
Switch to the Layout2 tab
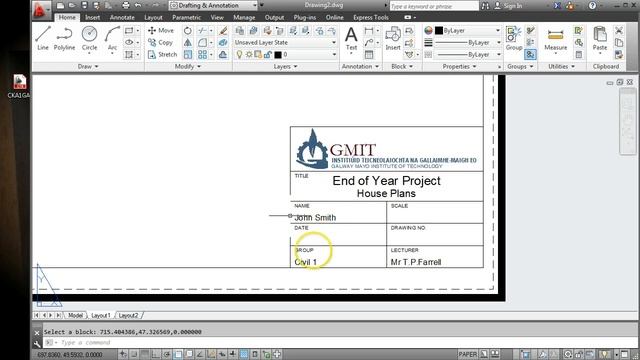click(x=129, y=315)
